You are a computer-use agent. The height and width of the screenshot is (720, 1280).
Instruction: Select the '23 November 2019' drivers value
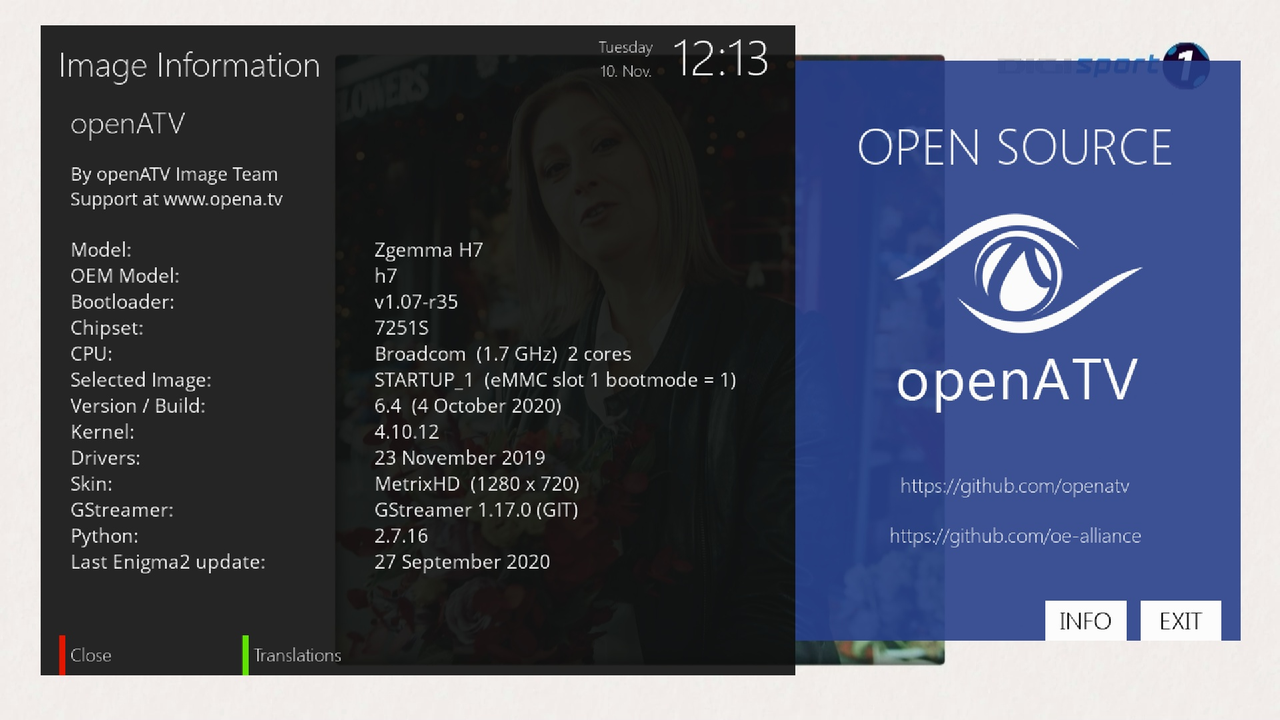coord(460,458)
